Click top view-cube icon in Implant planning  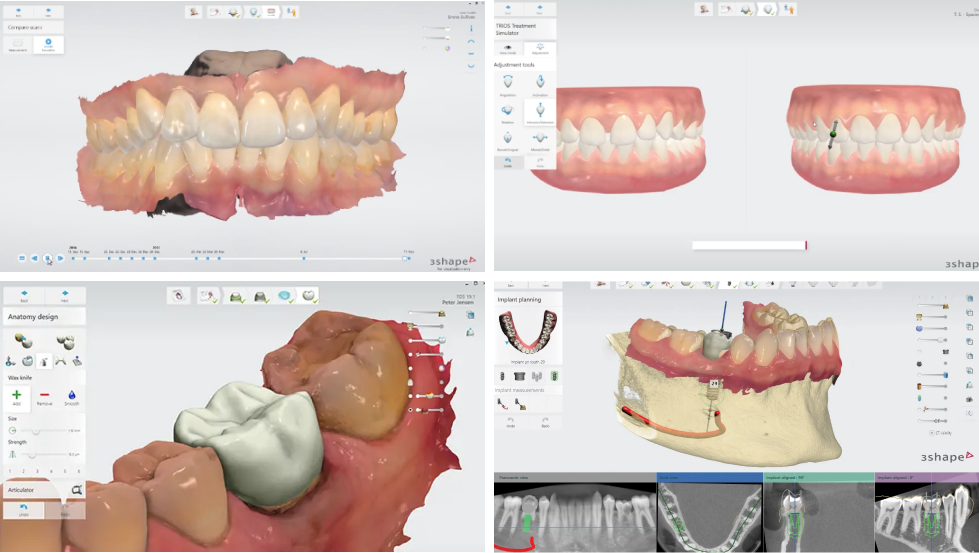click(x=969, y=298)
